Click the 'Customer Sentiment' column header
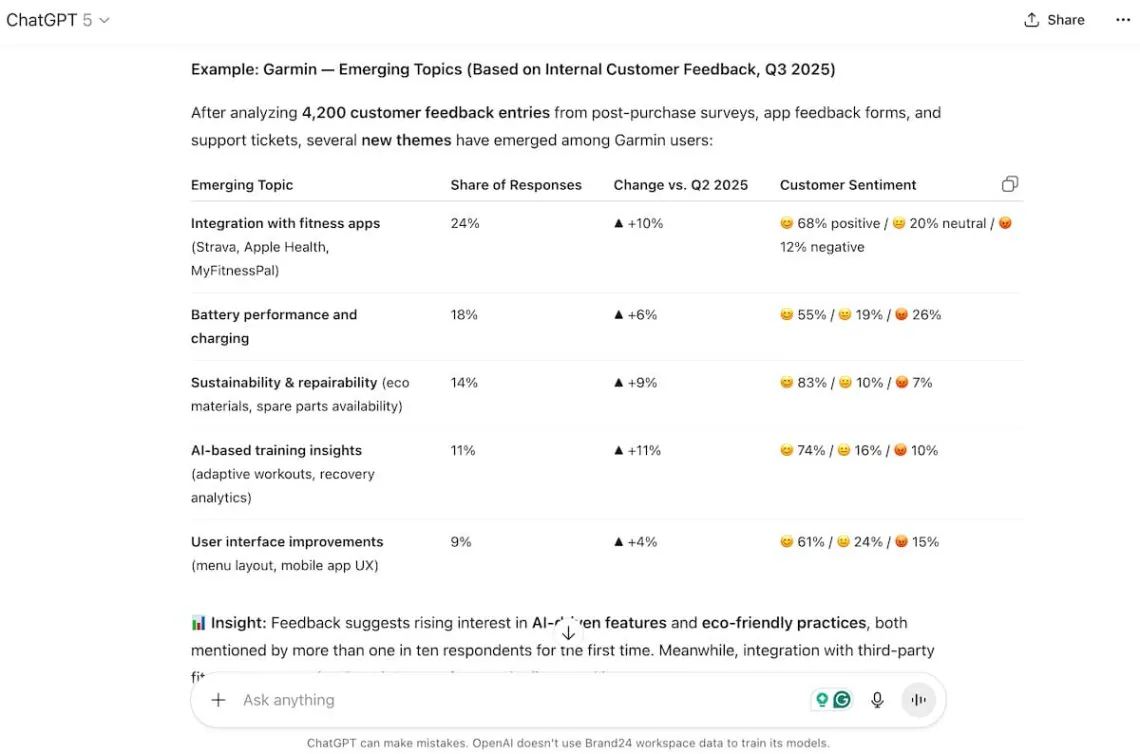Screen dimensions: 1140x754 pos(848,185)
